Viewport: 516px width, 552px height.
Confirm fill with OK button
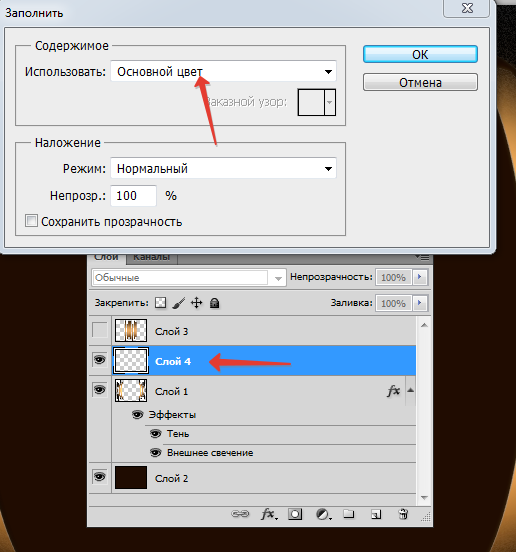click(420, 55)
